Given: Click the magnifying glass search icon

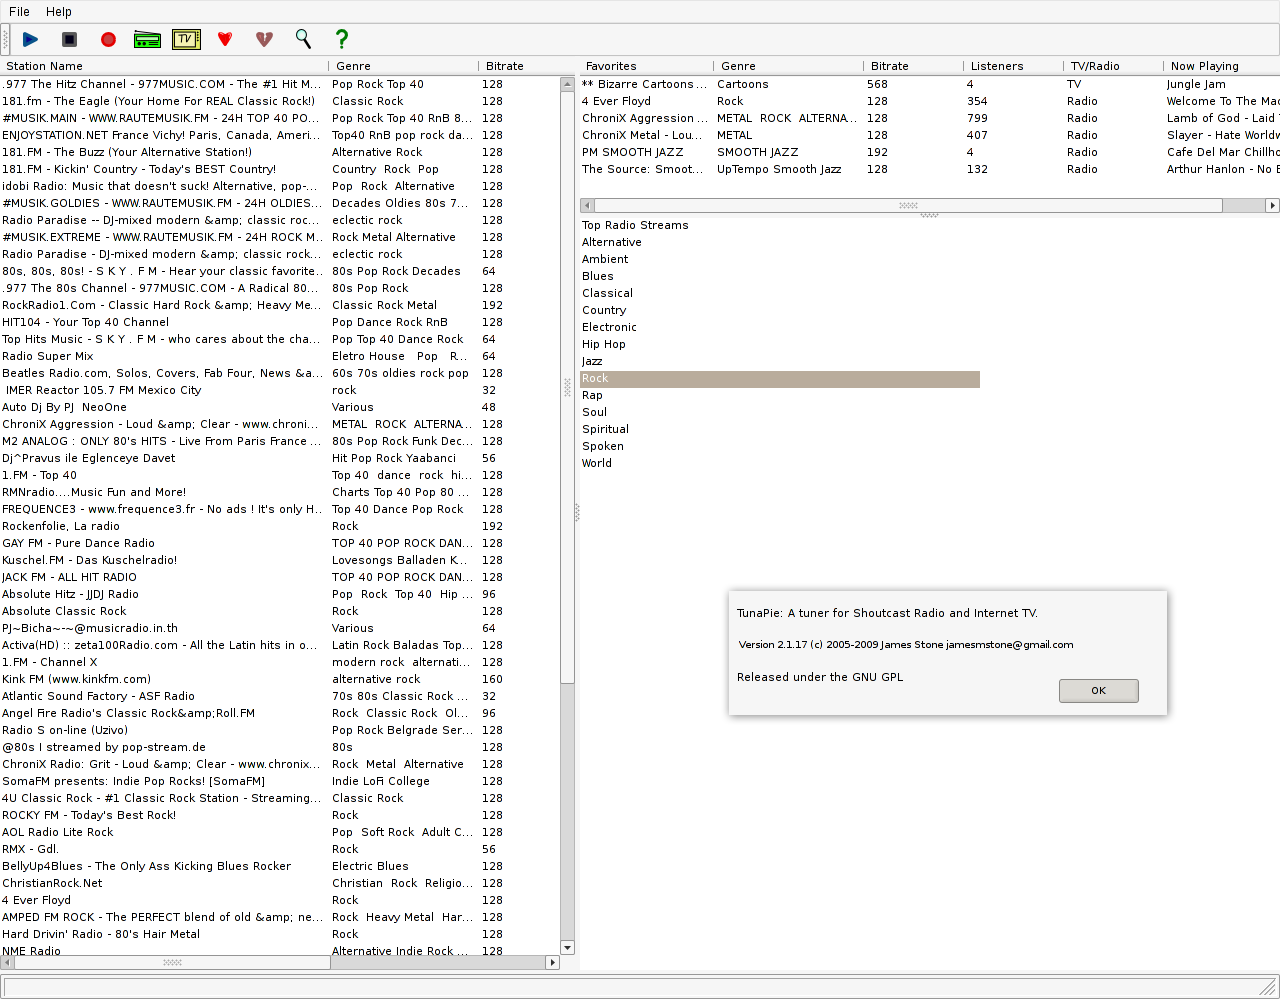Looking at the screenshot, I should (303, 39).
